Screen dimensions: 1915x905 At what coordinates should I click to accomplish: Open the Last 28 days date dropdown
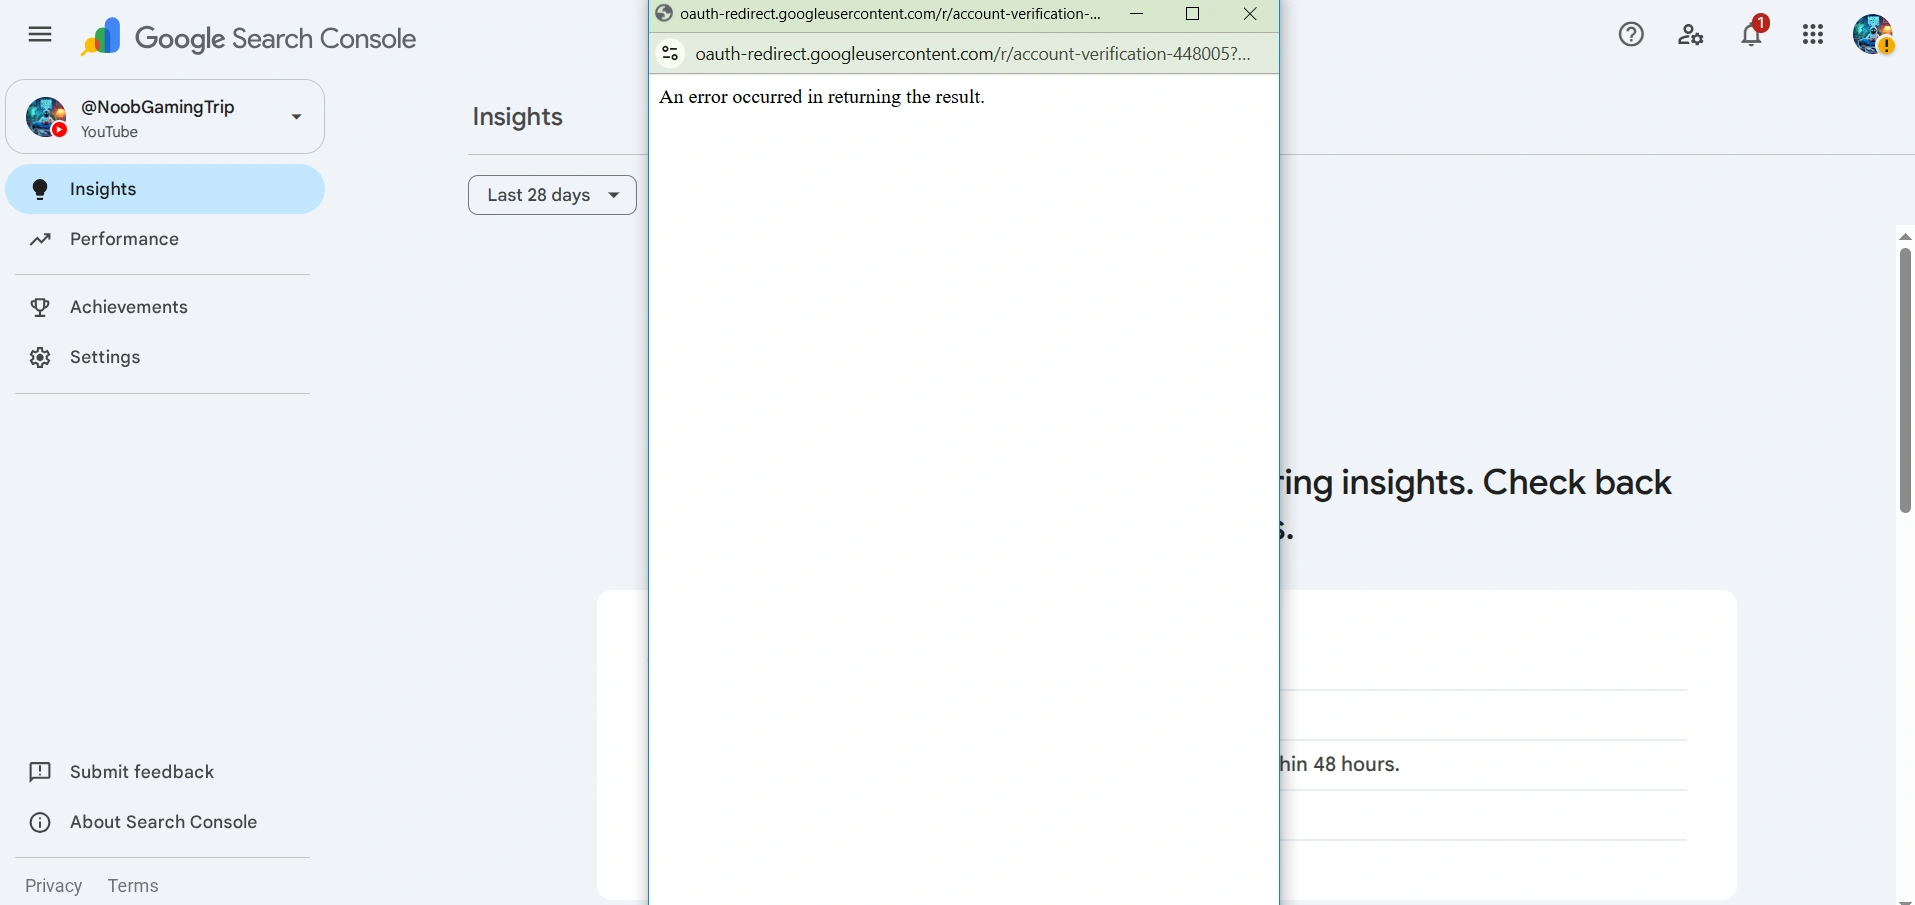tap(552, 195)
